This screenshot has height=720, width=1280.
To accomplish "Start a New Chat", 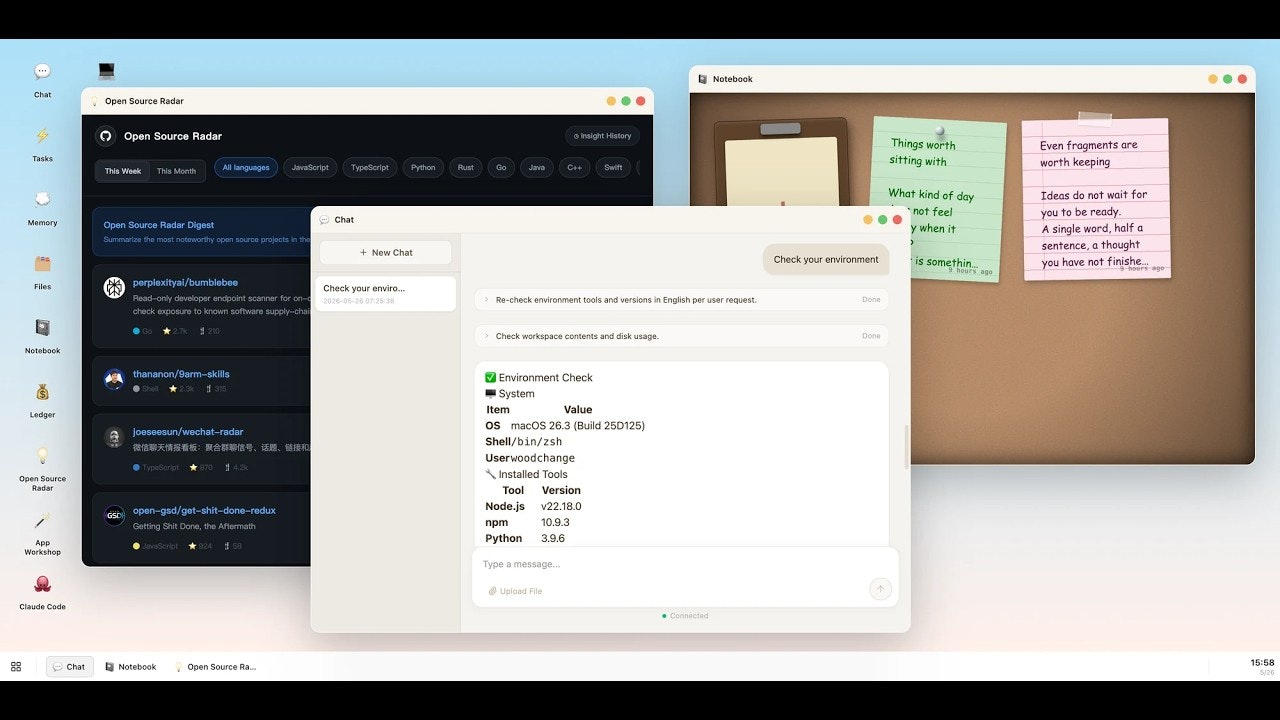I will click(x=386, y=253).
